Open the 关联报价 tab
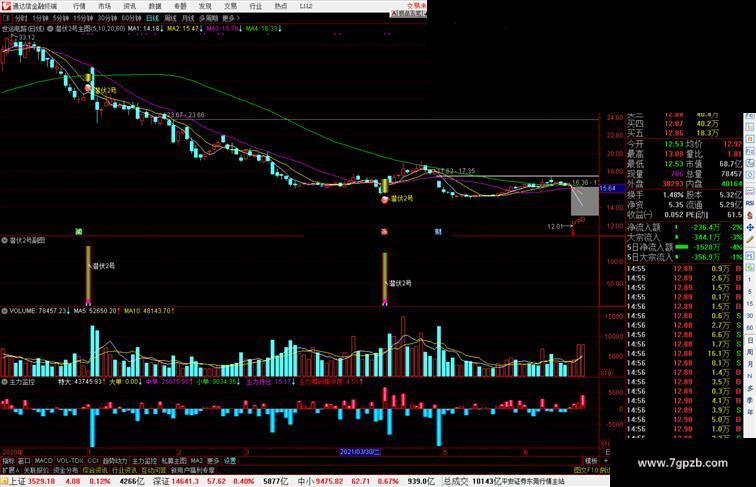This screenshot has width=756, height=487. tap(36, 470)
